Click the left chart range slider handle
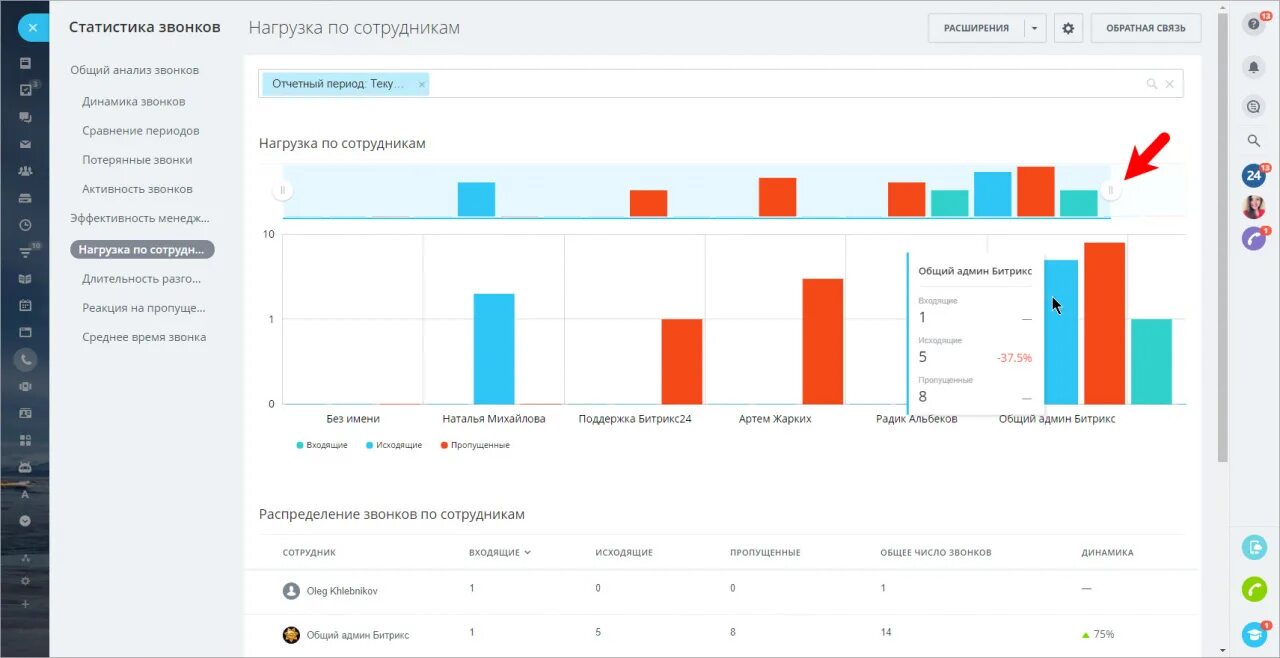 (282, 190)
